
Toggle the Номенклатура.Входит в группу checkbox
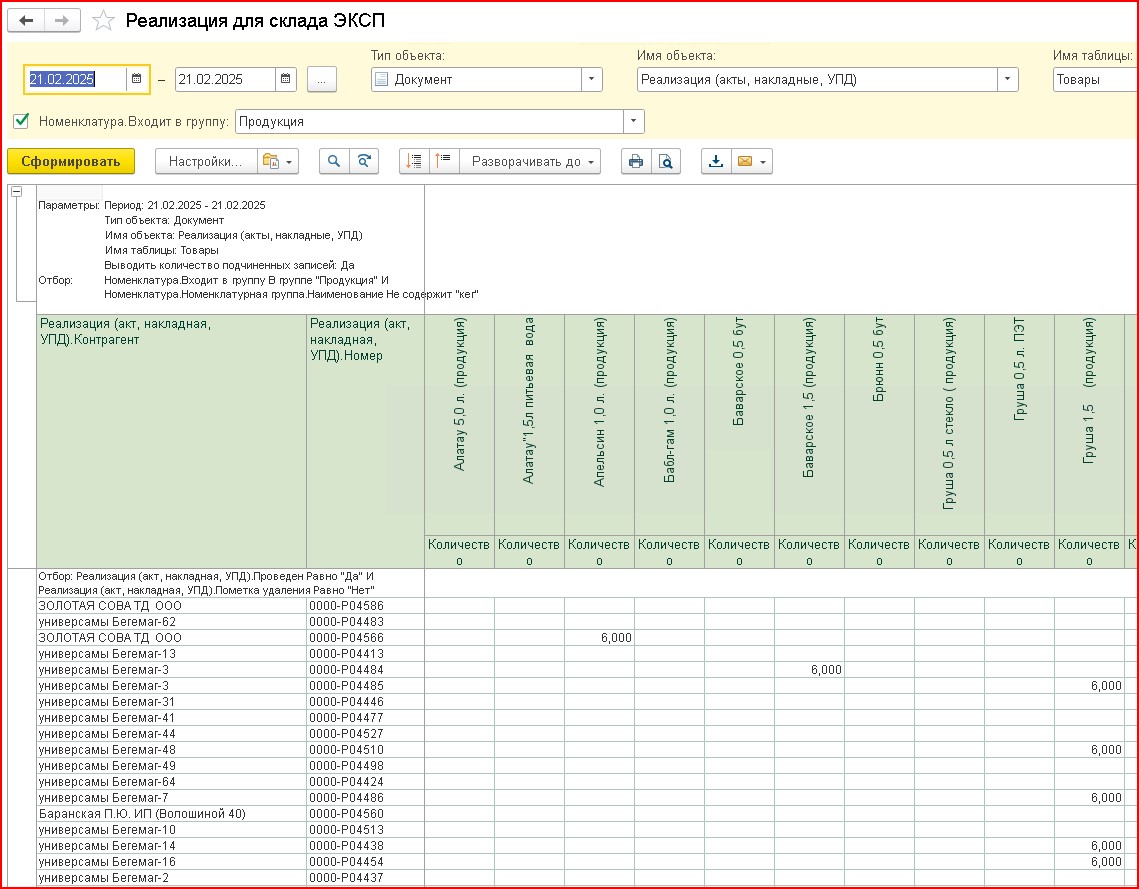21,121
